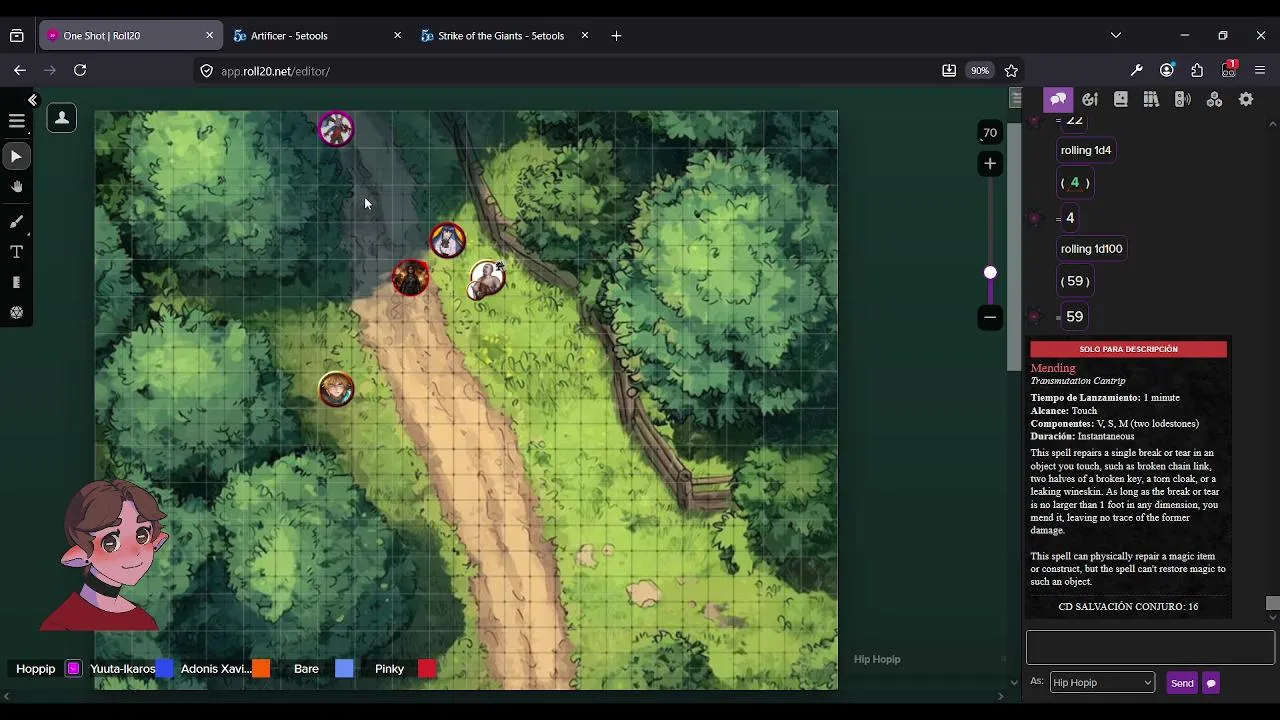Click the chat panel vertical scrollbar
1280x720 pixels.
click(x=1272, y=603)
